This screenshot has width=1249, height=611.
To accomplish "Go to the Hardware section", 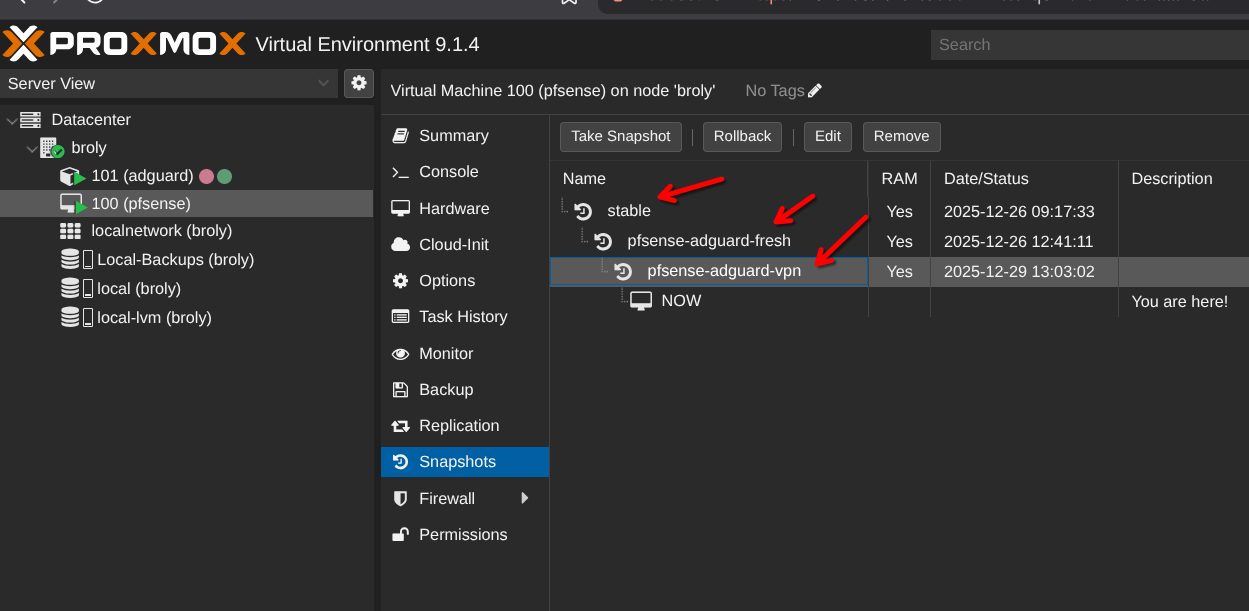I will [454, 209].
